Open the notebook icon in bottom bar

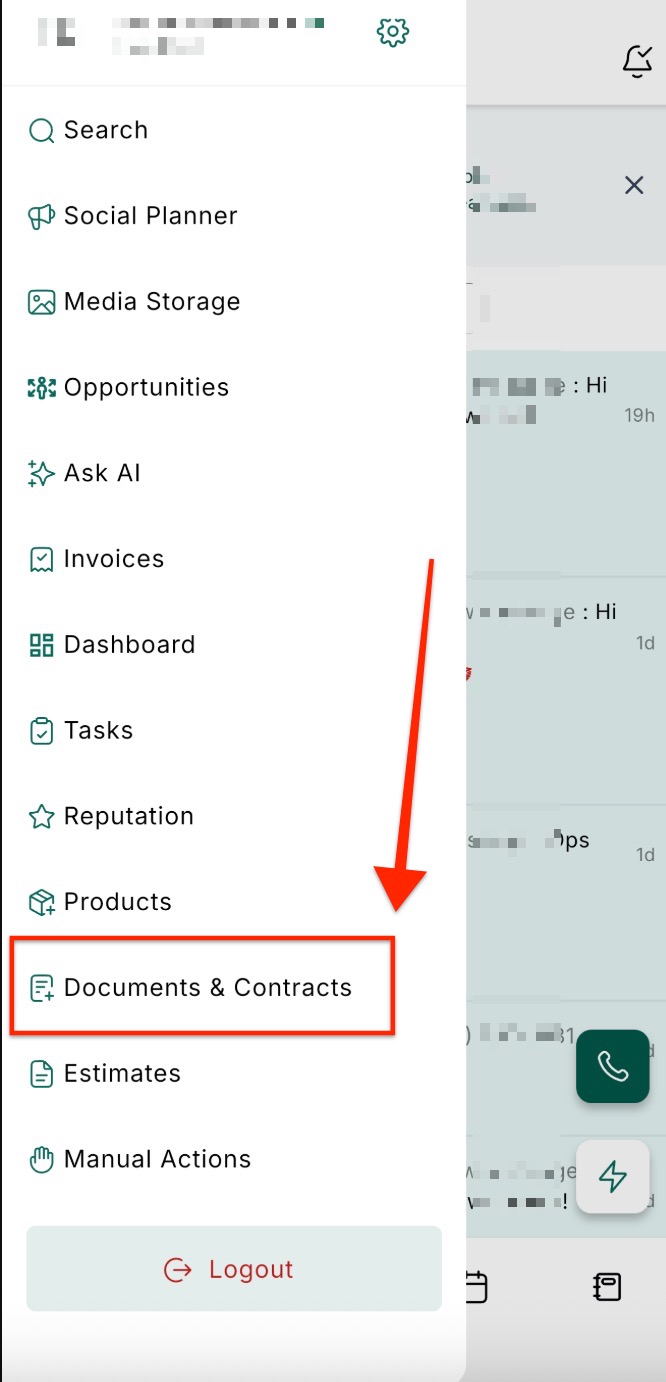coord(607,1286)
